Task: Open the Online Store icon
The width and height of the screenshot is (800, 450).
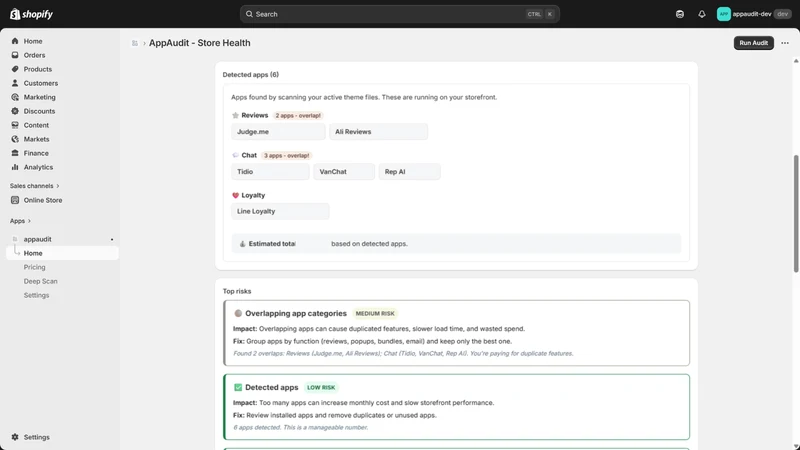Action: tap(15, 200)
